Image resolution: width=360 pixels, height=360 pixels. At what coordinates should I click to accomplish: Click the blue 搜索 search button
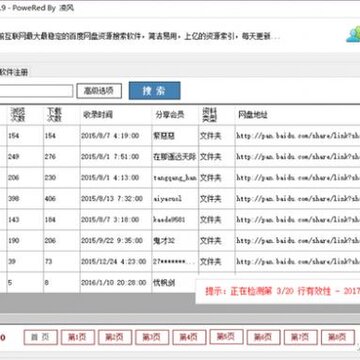(x=155, y=91)
